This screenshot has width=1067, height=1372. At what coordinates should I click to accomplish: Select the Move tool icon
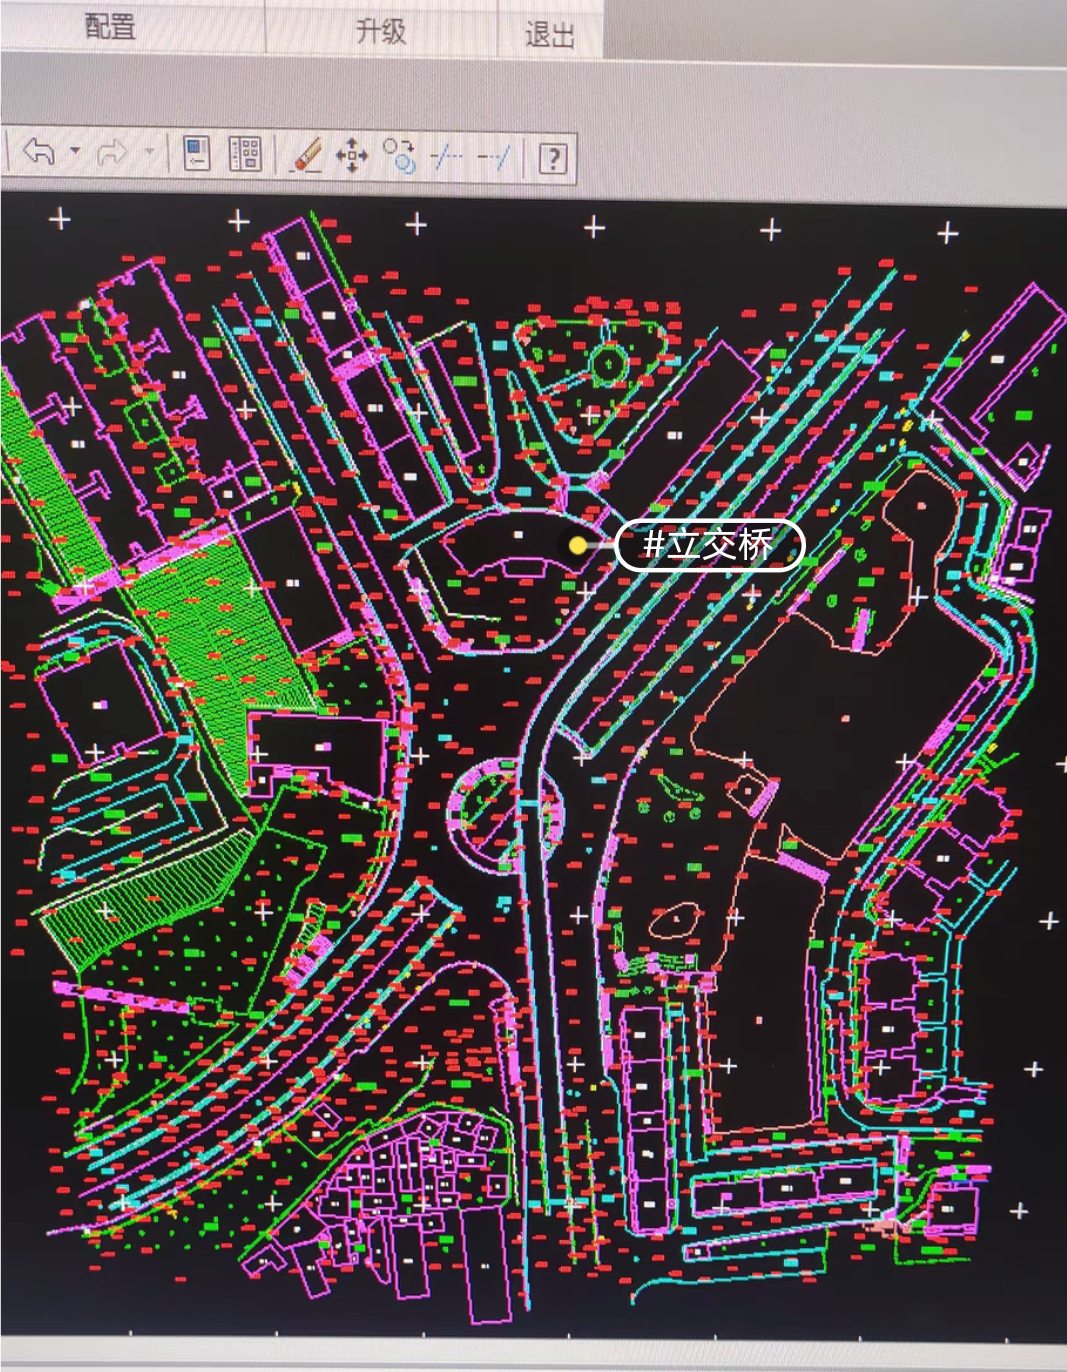[x=352, y=156]
